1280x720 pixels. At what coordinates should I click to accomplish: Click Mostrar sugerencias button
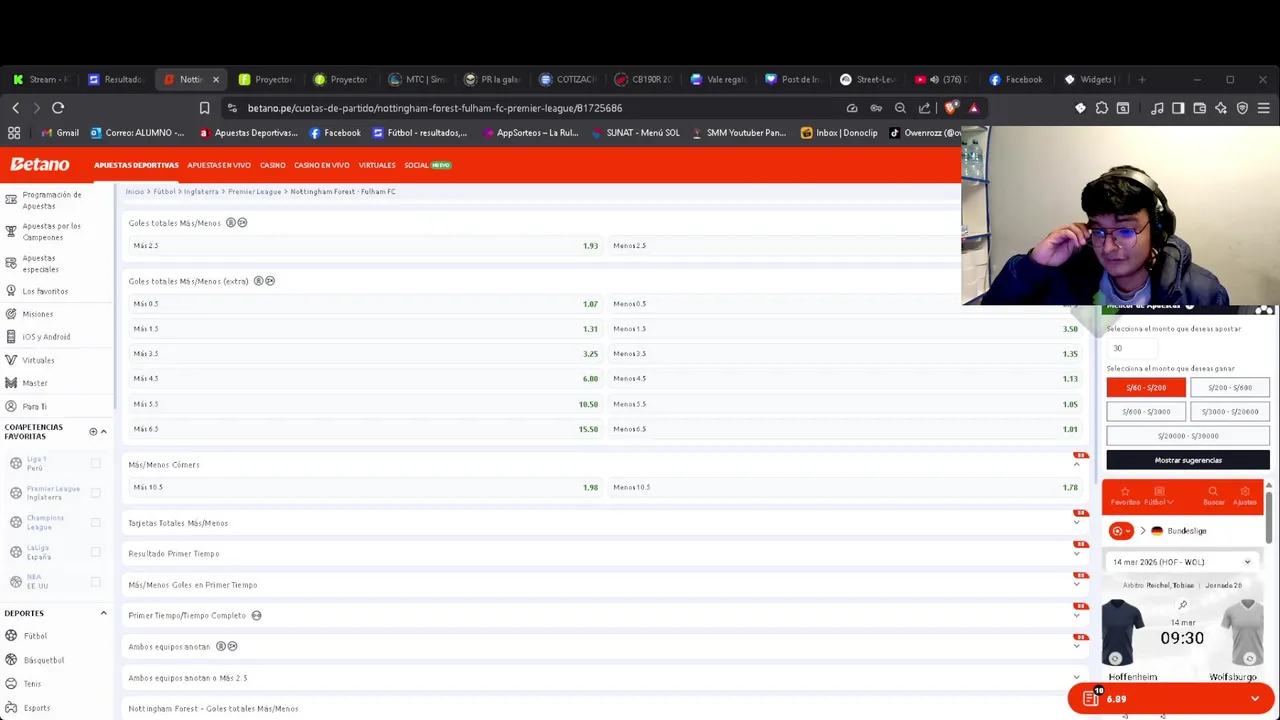tap(1188, 460)
